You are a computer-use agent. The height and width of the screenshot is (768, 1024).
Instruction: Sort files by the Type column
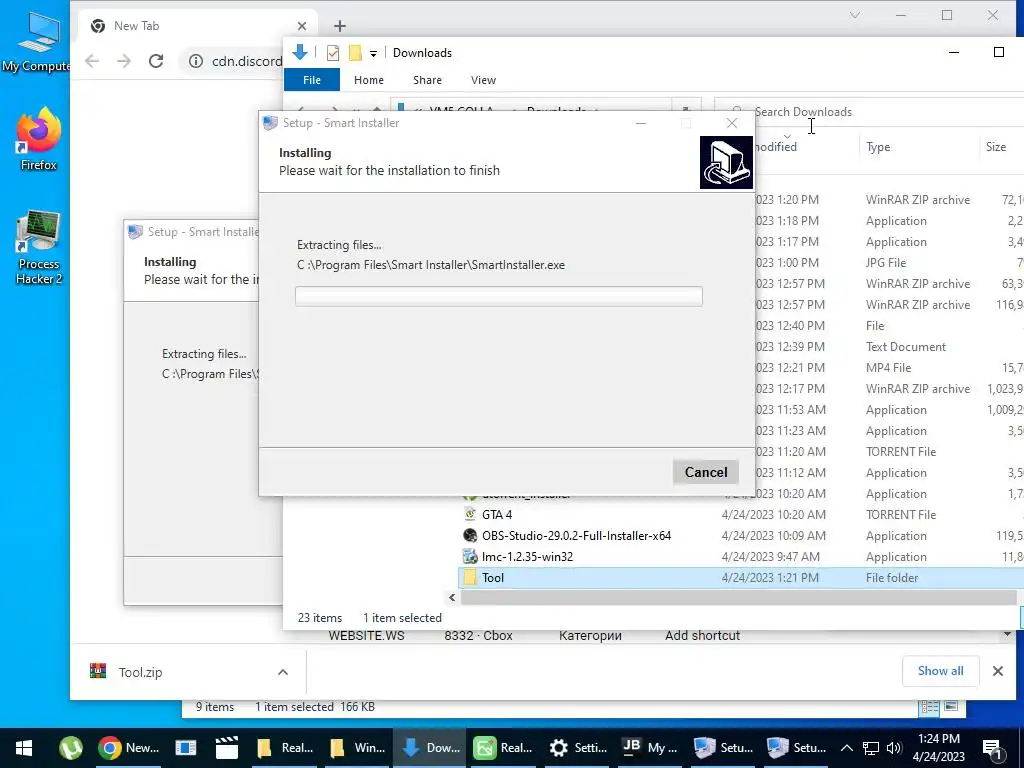878,147
